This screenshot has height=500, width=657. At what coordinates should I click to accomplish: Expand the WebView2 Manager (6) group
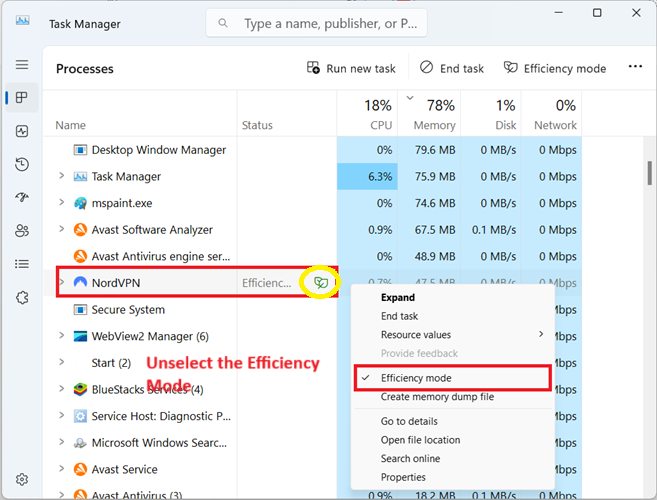62,335
